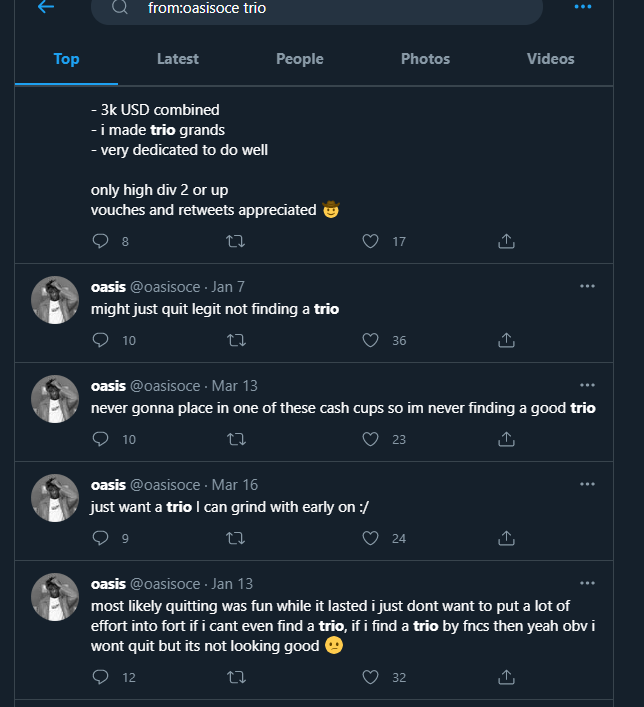Retweet the vouches and retweets tweet
Screen dimensions: 644x707
(236, 241)
